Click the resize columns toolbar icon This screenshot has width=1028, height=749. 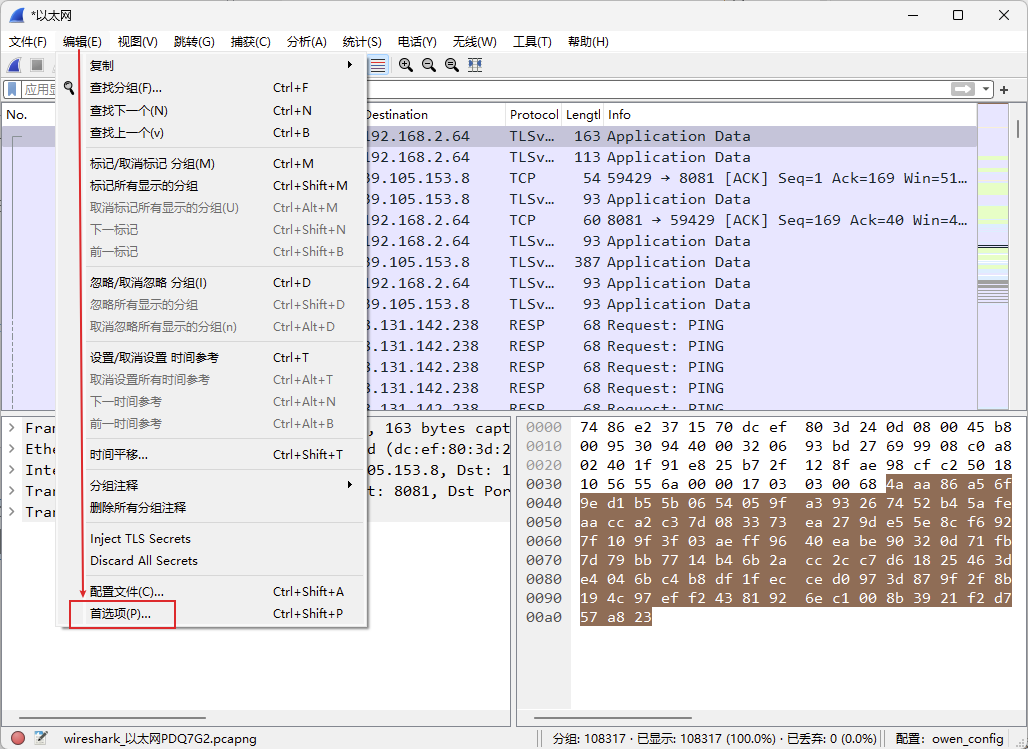[x=475, y=65]
